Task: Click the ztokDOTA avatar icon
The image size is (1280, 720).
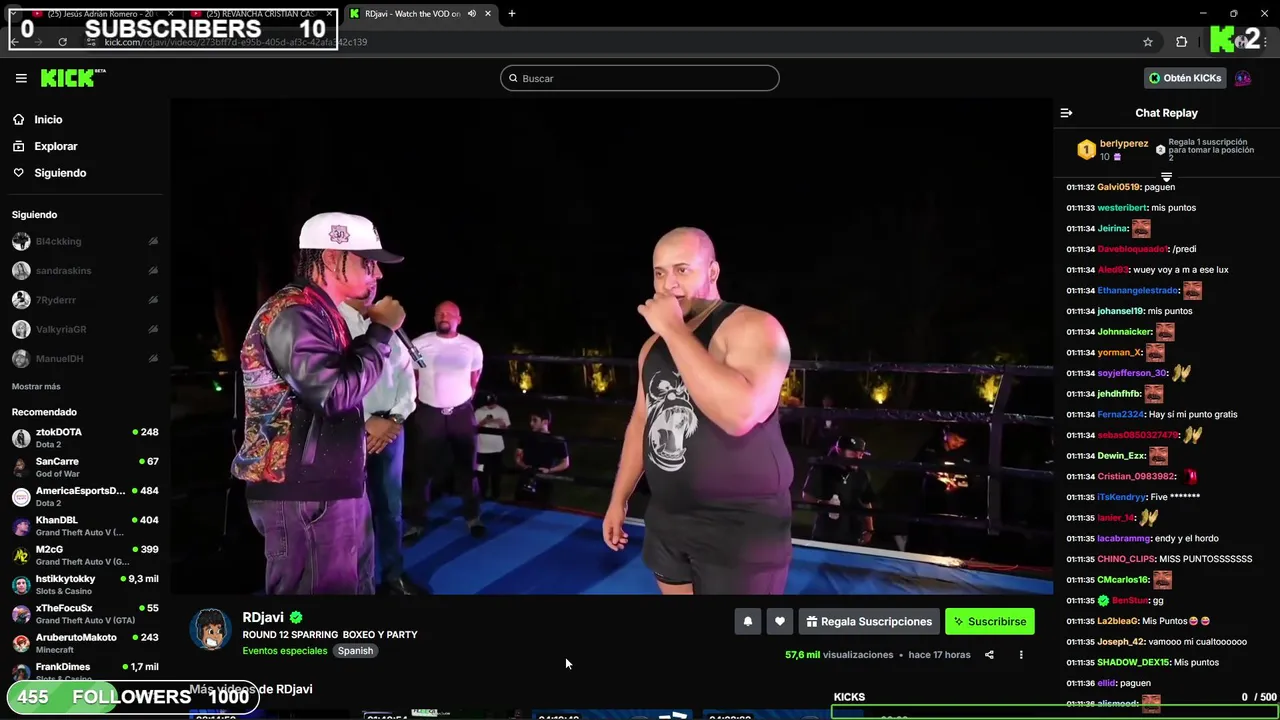Action: [x=21, y=438]
